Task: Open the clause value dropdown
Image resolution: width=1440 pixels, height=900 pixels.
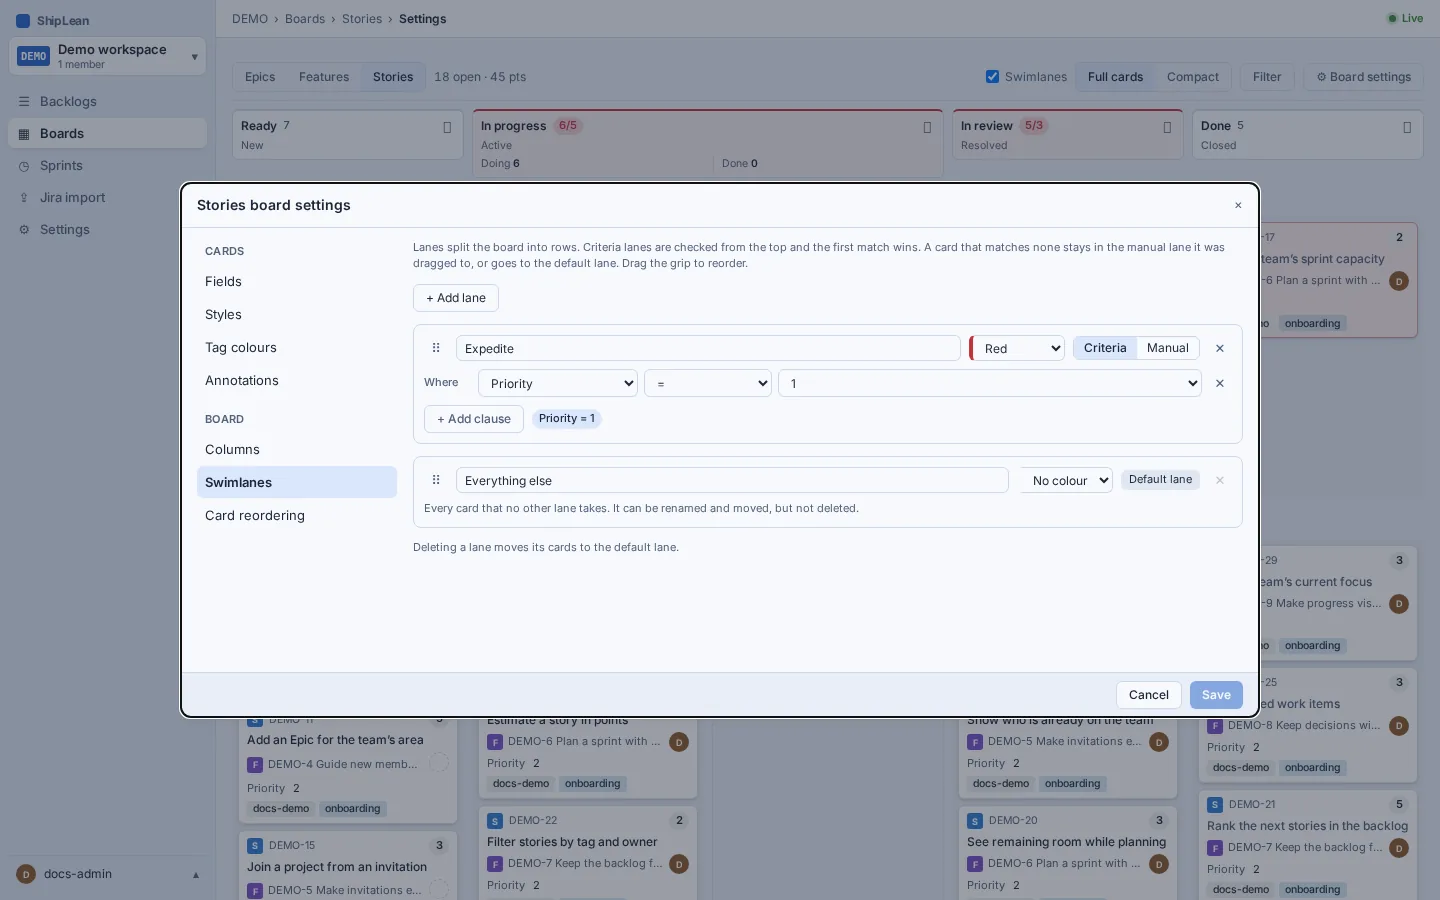Action: (x=990, y=383)
